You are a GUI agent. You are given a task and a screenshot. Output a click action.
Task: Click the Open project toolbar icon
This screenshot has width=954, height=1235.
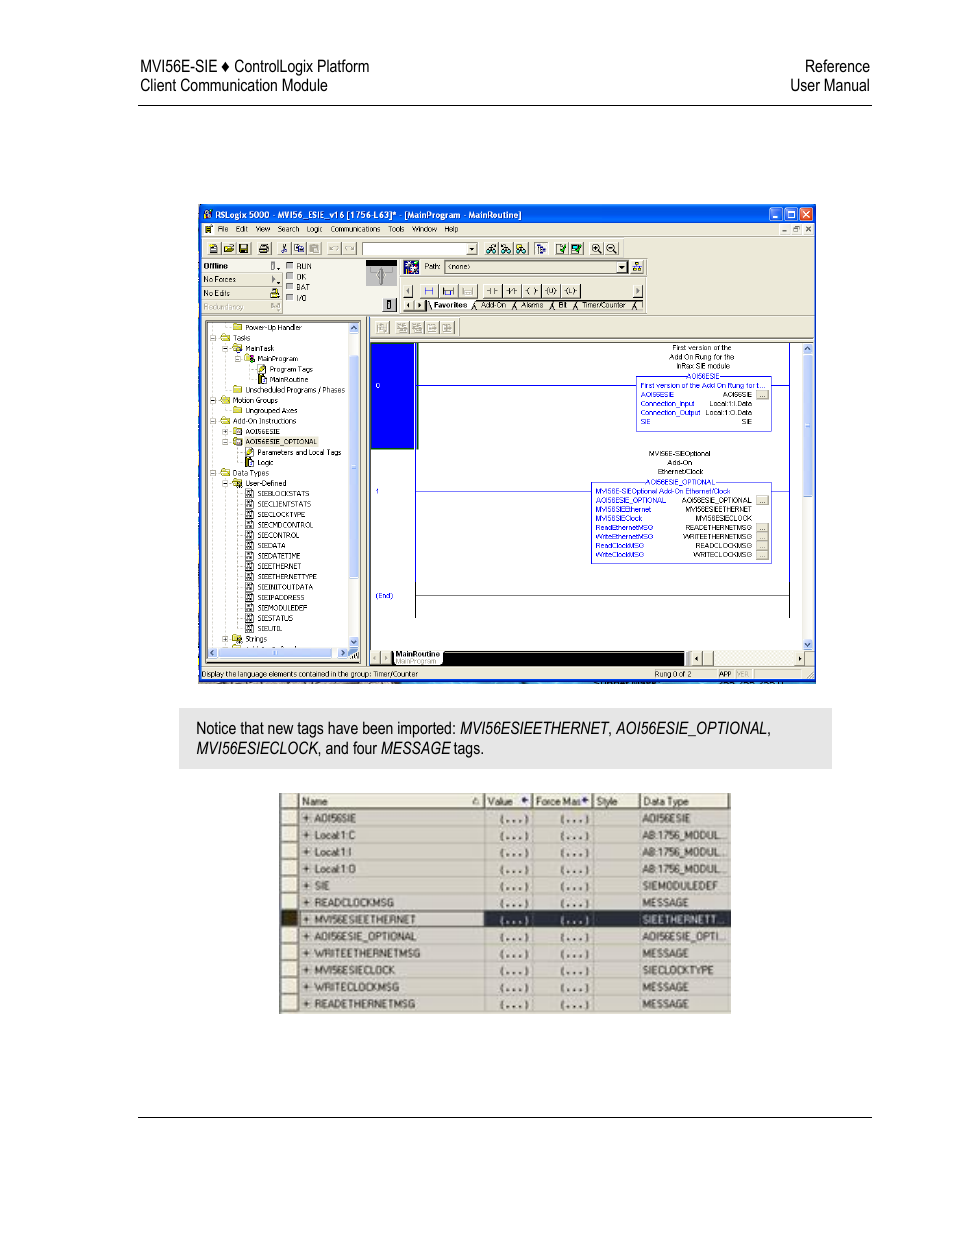228,249
